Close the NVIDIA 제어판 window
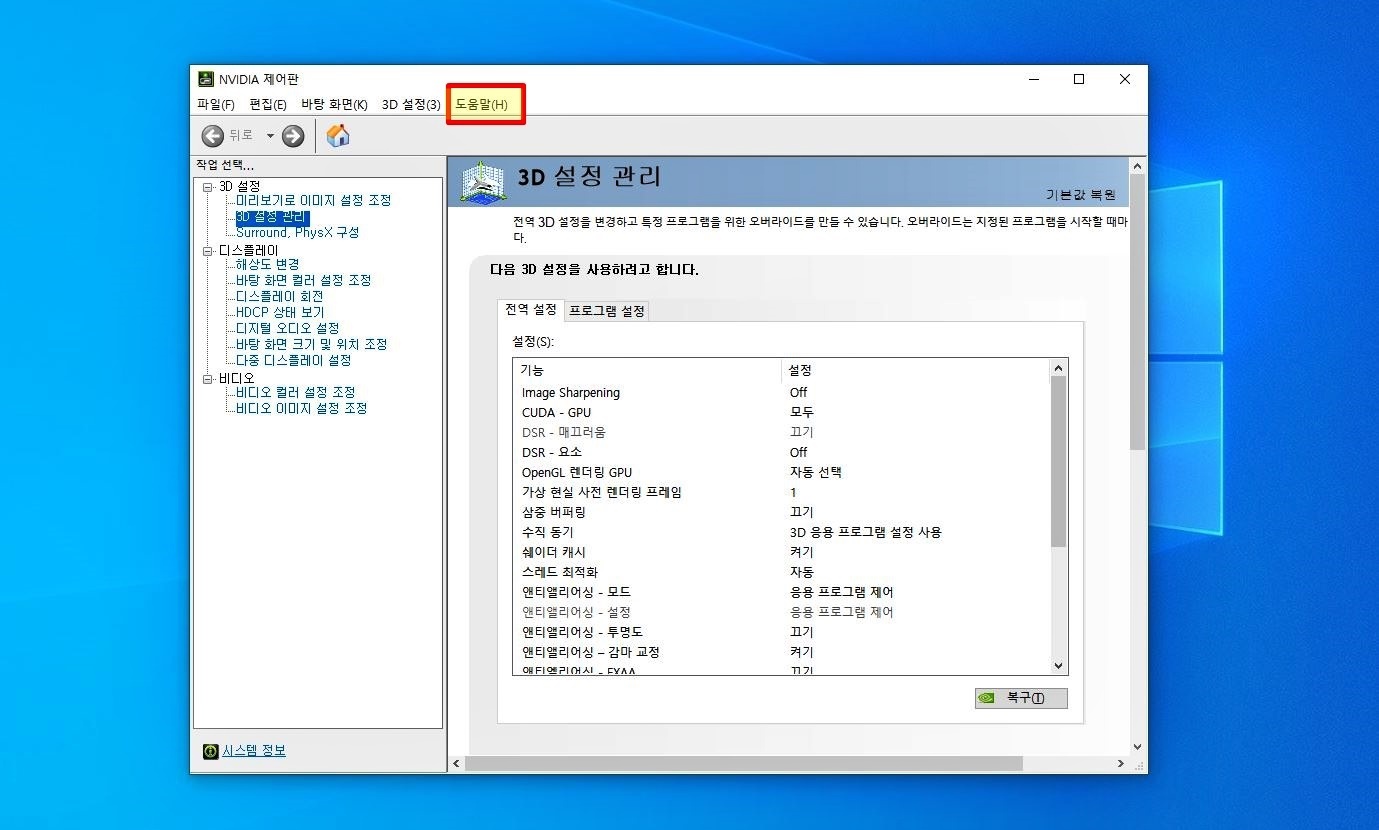 point(1125,79)
